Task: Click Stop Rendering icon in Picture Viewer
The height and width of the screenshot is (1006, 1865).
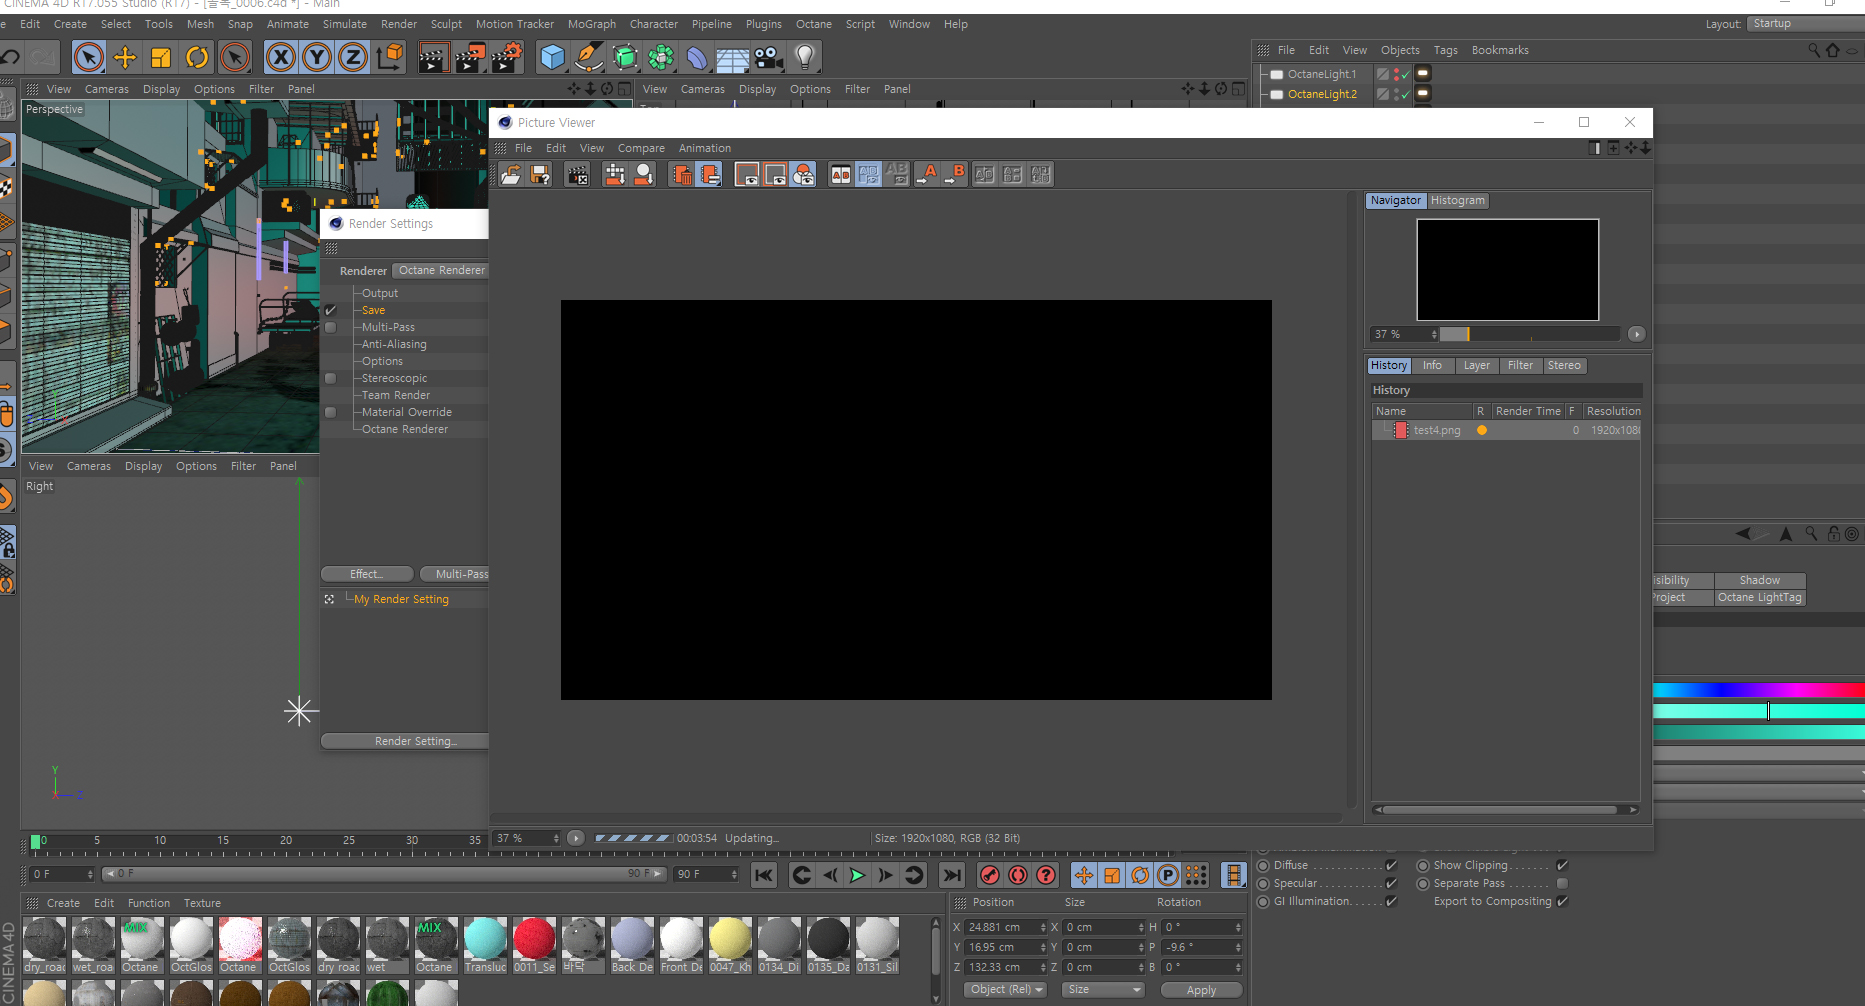Action: coord(578,175)
